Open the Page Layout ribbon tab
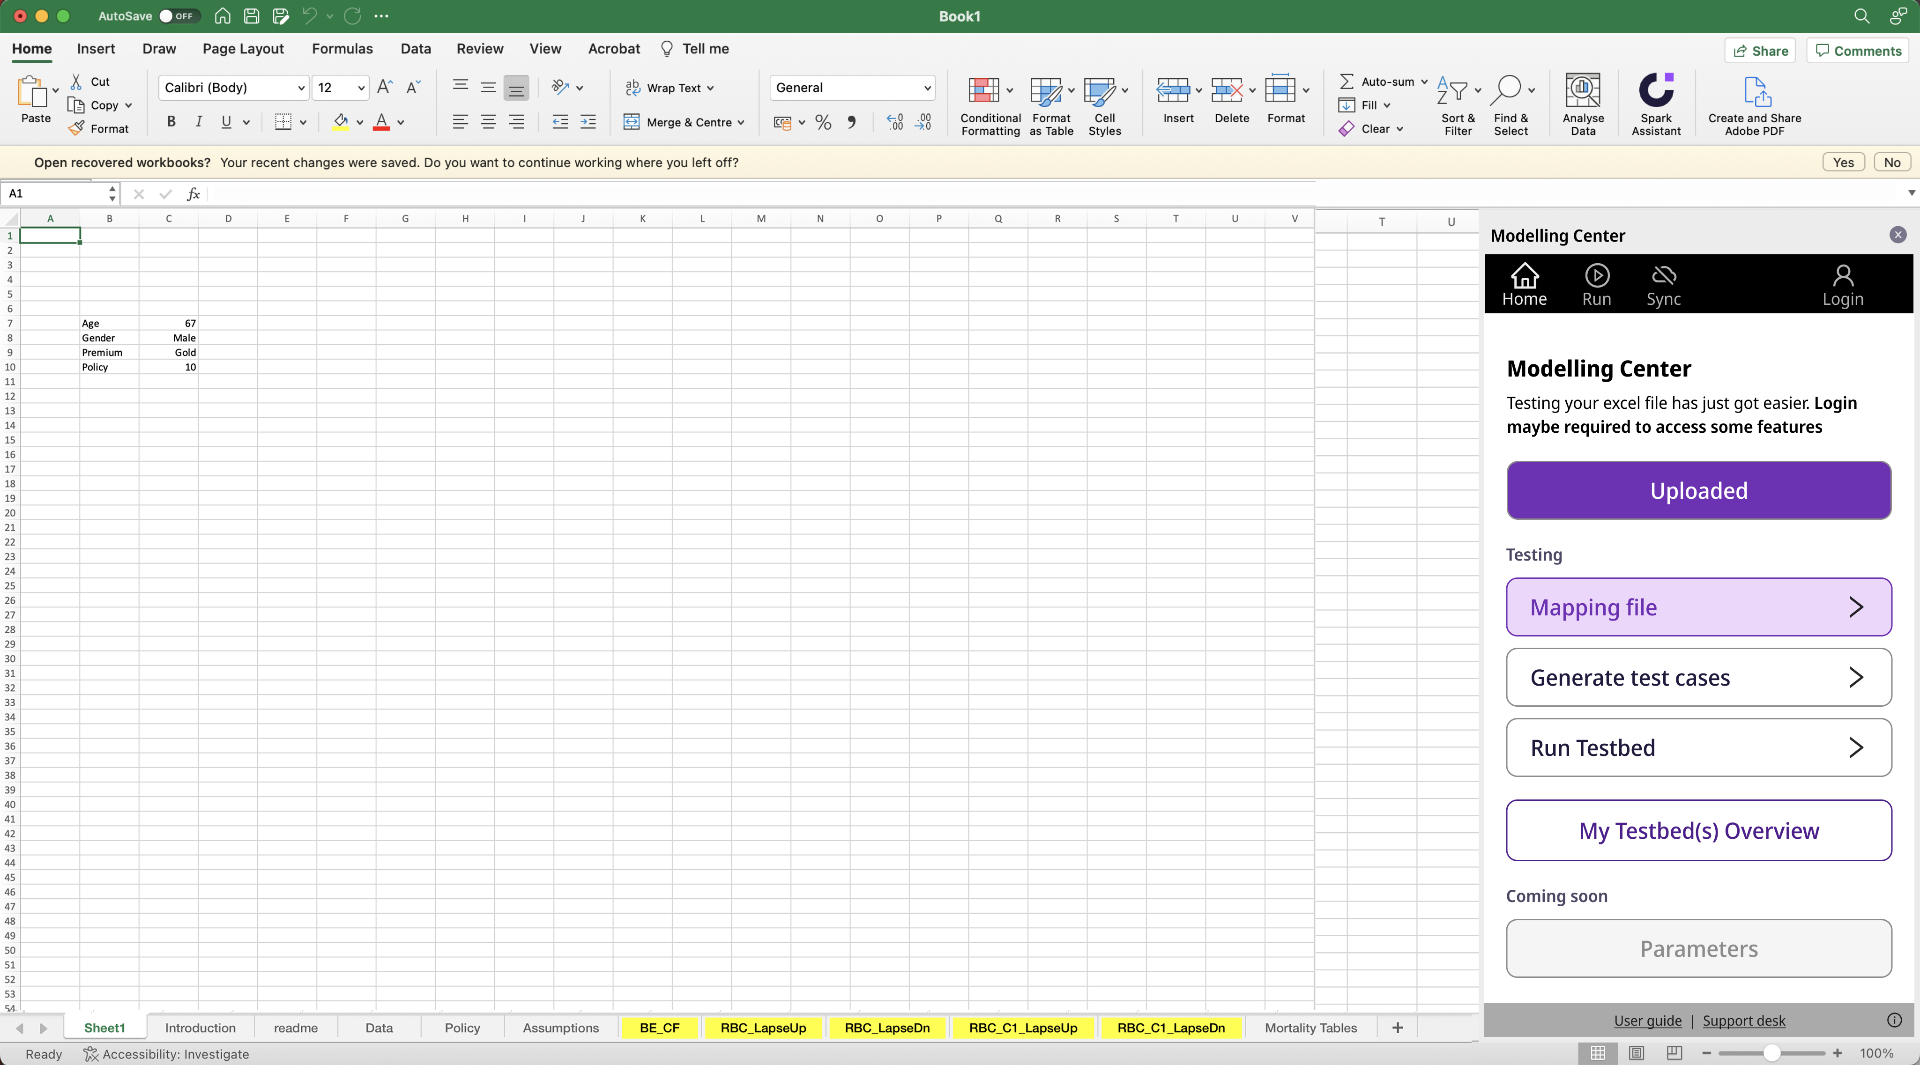Viewport: 1920px width, 1065px height. 243,48
